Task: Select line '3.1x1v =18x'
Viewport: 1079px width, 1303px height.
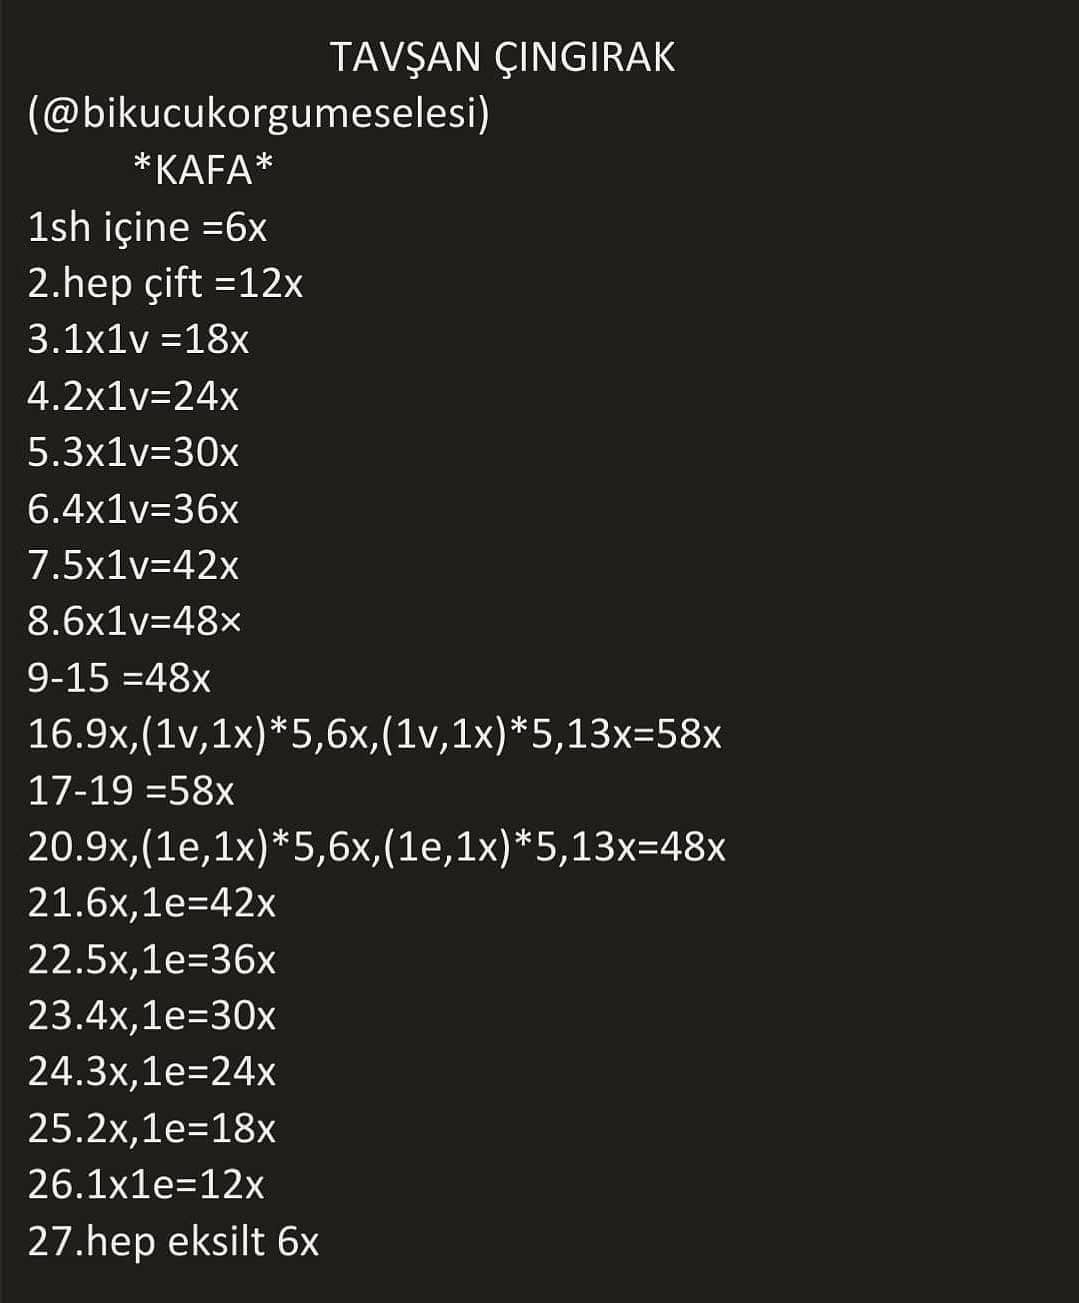Action: pos(138,340)
